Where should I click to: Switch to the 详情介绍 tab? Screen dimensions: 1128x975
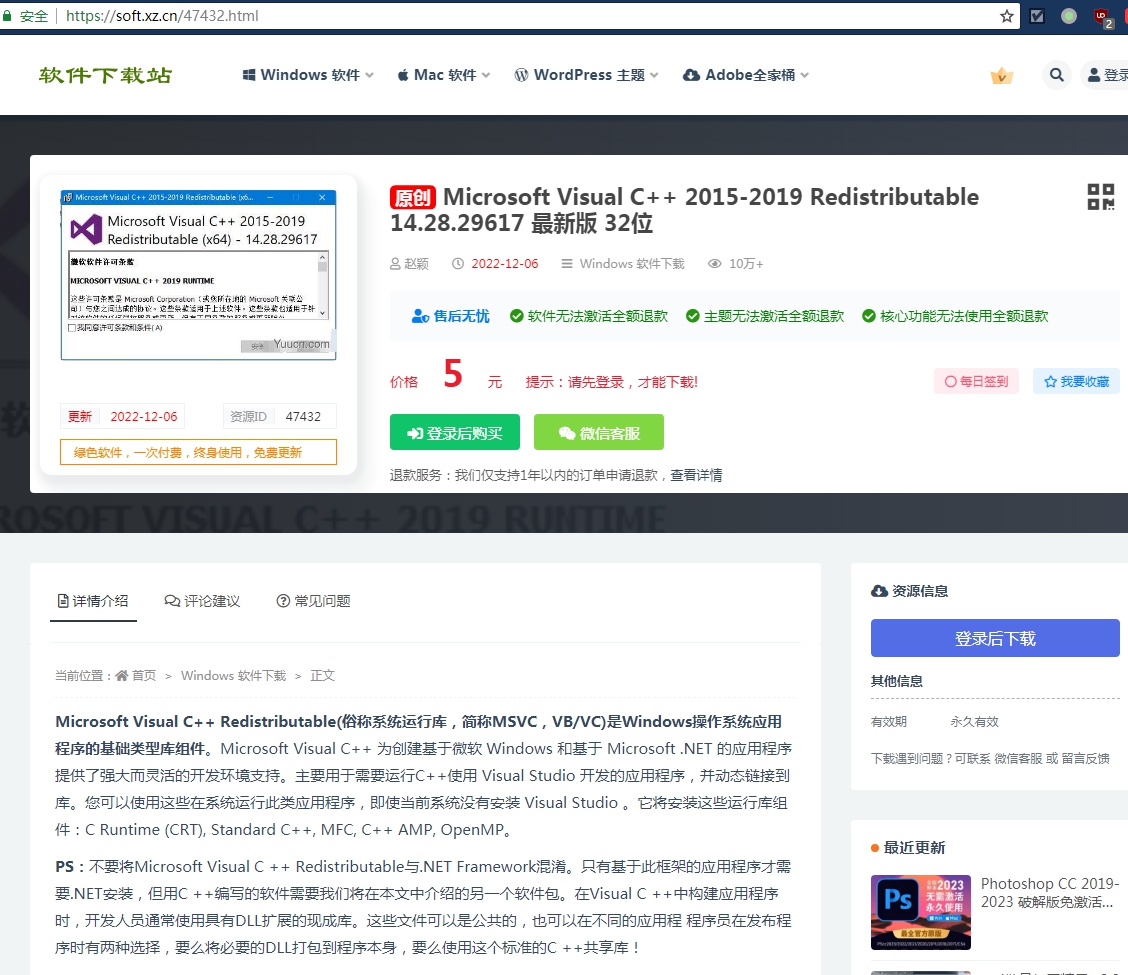(x=94, y=601)
